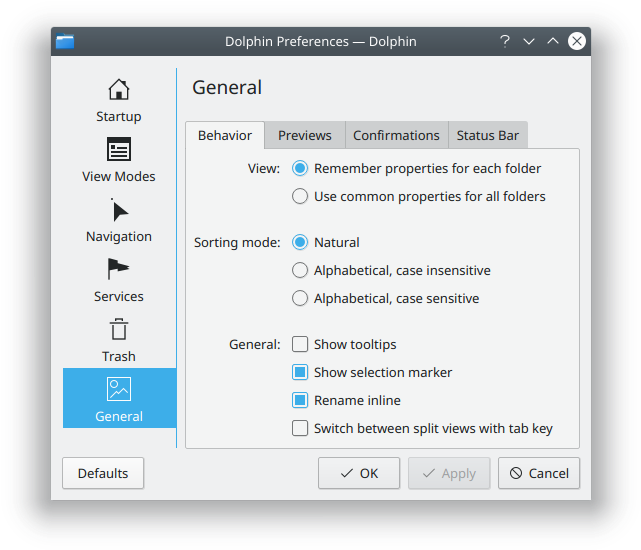Open the Startup settings page icon
The image size is (641, 550).
click(x=119, y=90)
